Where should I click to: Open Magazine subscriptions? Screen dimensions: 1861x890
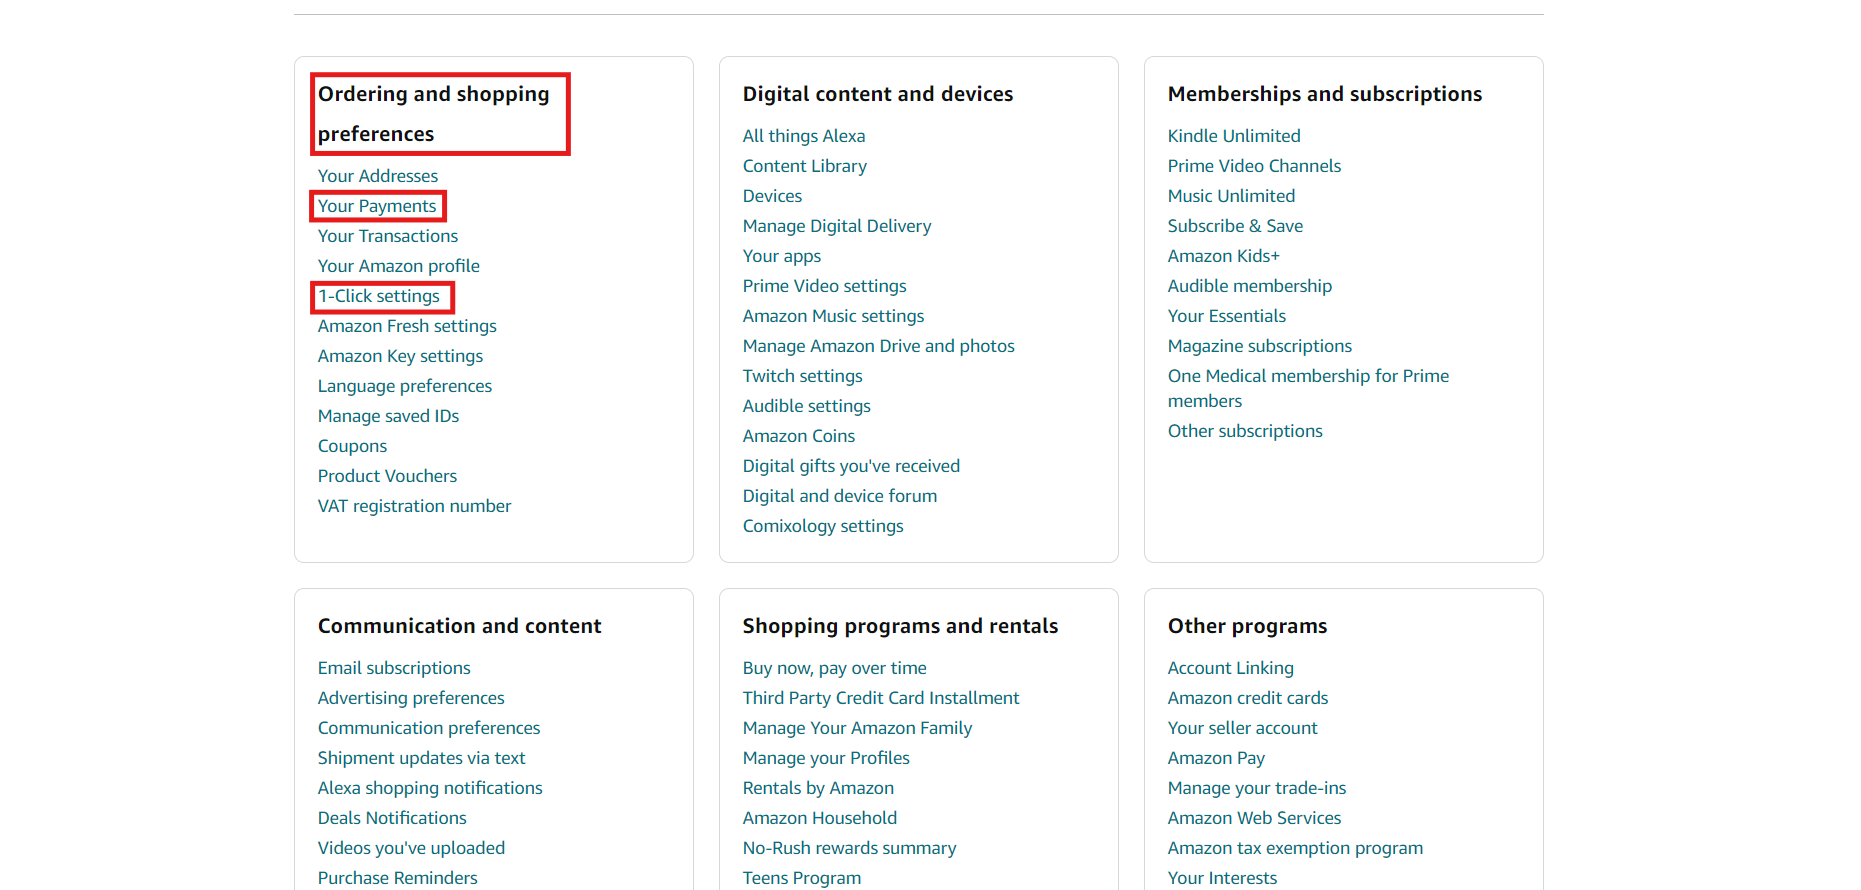coord(1260,346)
